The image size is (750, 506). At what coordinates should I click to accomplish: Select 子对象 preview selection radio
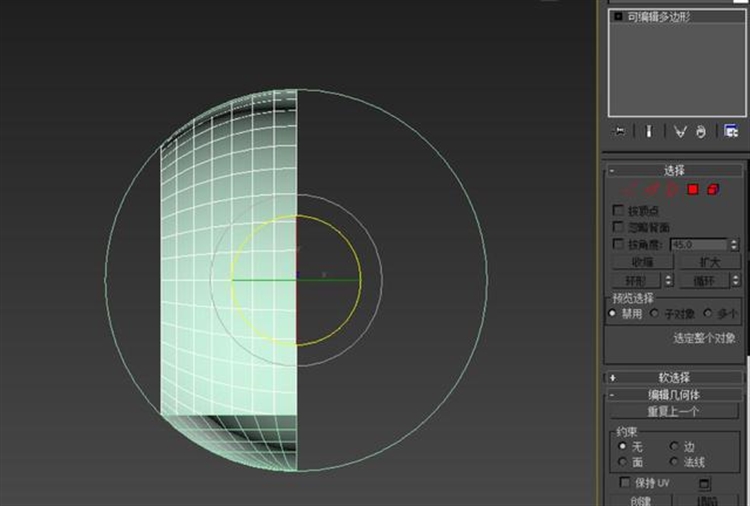(654, 314)
